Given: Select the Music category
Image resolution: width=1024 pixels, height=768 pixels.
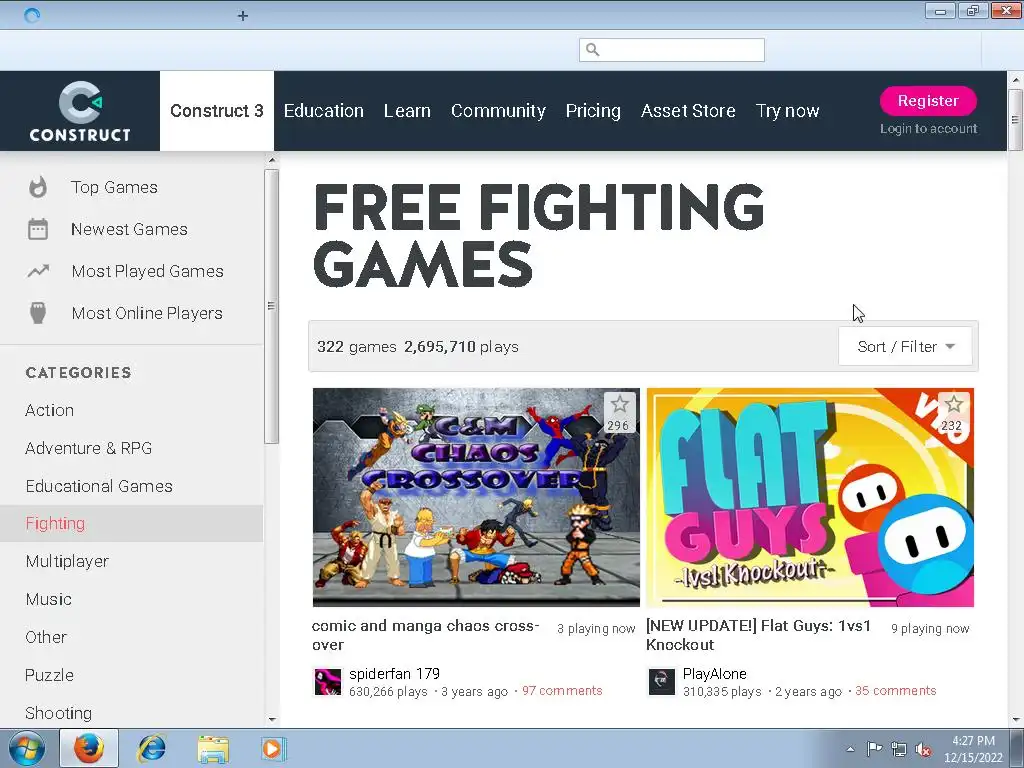Looking at the screenshot, I should point(48,599).
